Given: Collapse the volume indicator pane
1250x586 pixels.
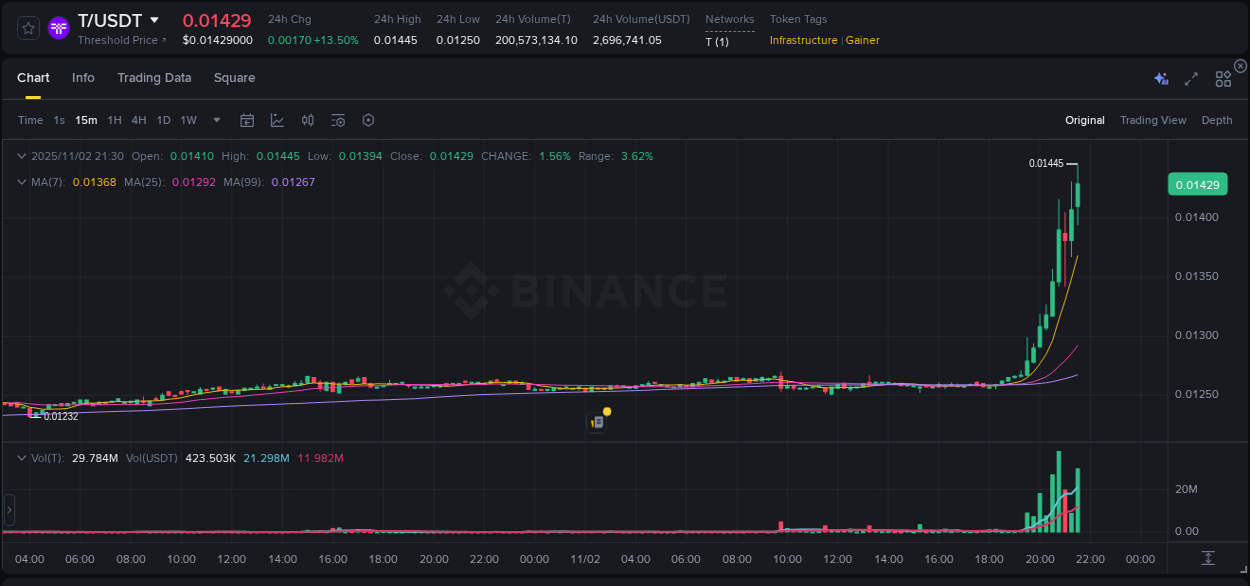Looking at the screenshot, I should [21, 456].
